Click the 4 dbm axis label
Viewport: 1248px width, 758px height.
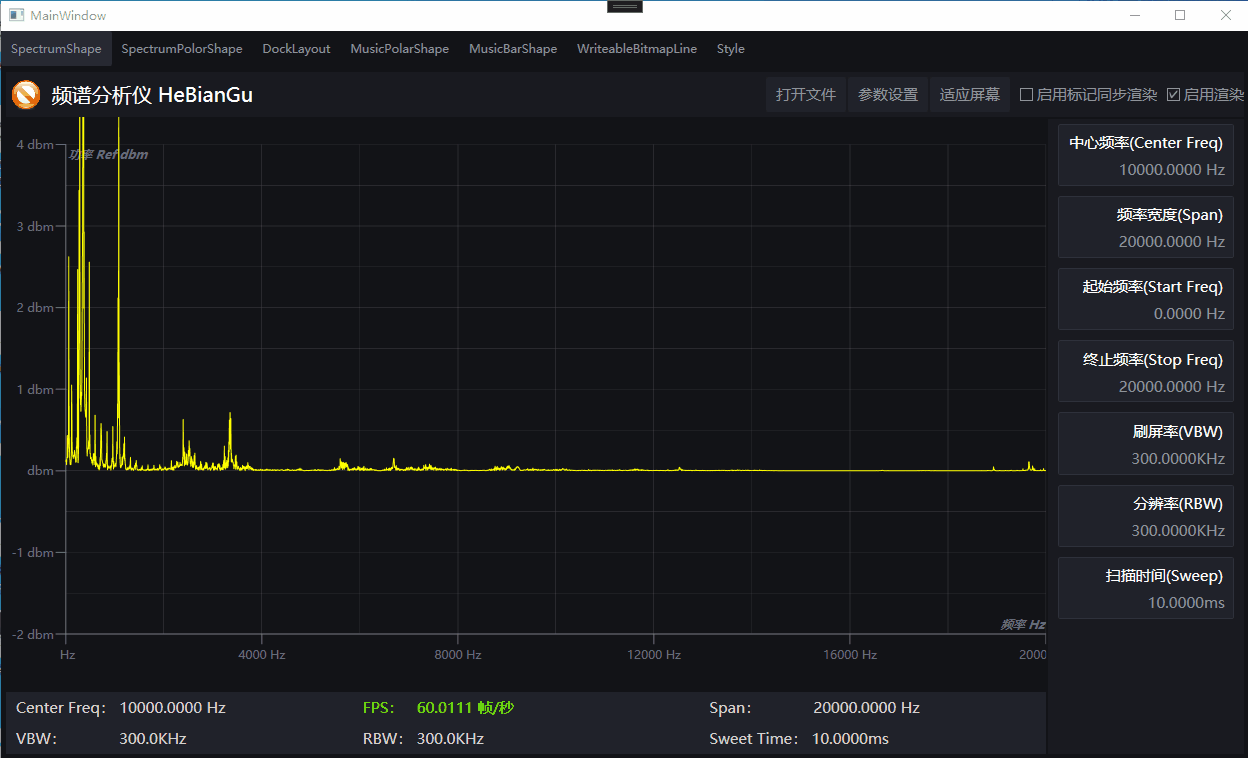pyautogui.click(x=35, y=144)
